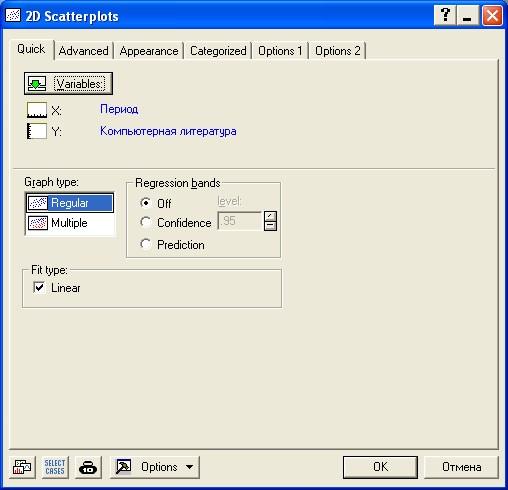The image size is (508, 490).
Task: Switch to the Advanced tab
Action: (x=84, y=51)
